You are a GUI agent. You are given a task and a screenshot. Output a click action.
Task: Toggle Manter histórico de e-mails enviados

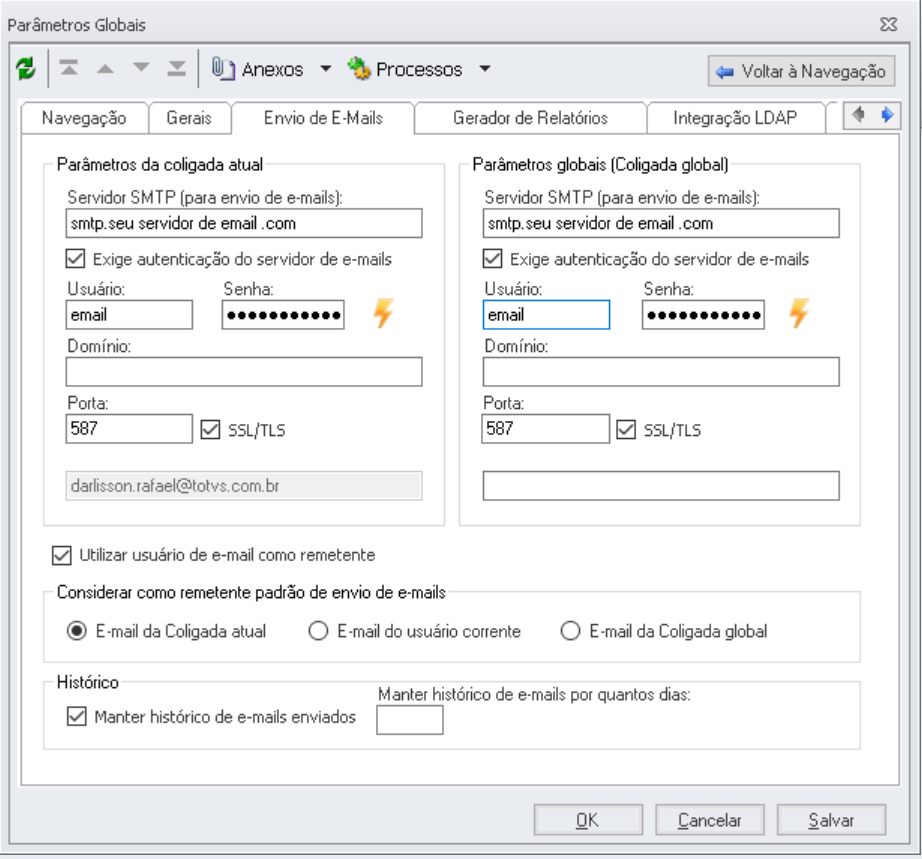[76, 716]
